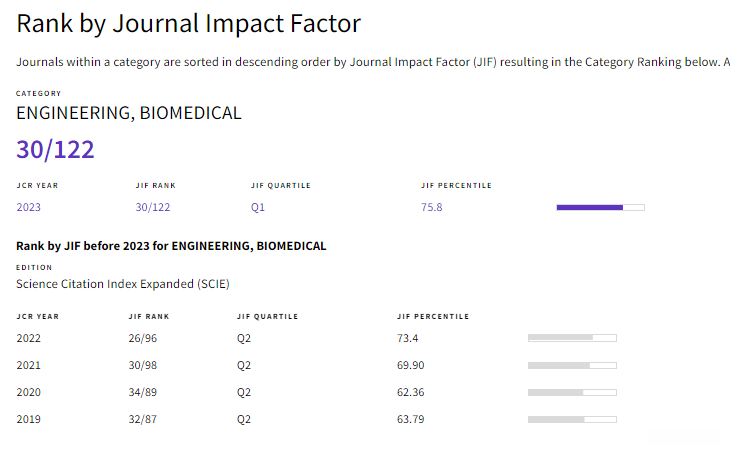The width and height of the screenshot is (730, 452).
Task: Click the 69.90 percentile value
Action: coord(410,365)
